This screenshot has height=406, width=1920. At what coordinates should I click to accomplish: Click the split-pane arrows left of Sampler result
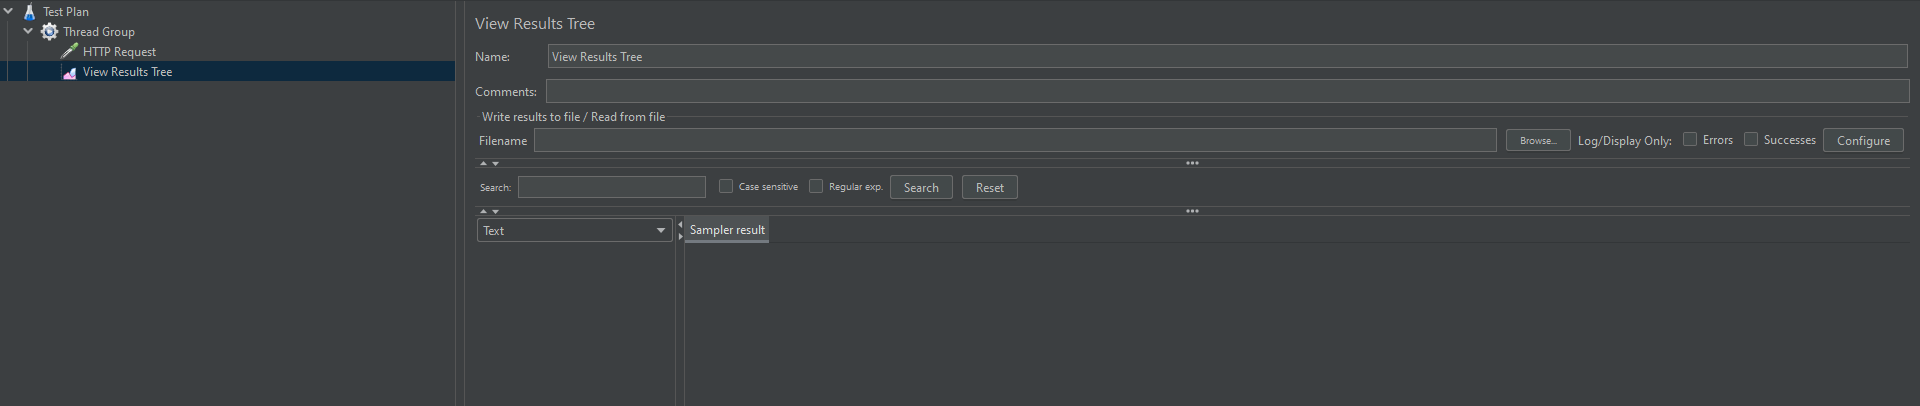[680, 230]
